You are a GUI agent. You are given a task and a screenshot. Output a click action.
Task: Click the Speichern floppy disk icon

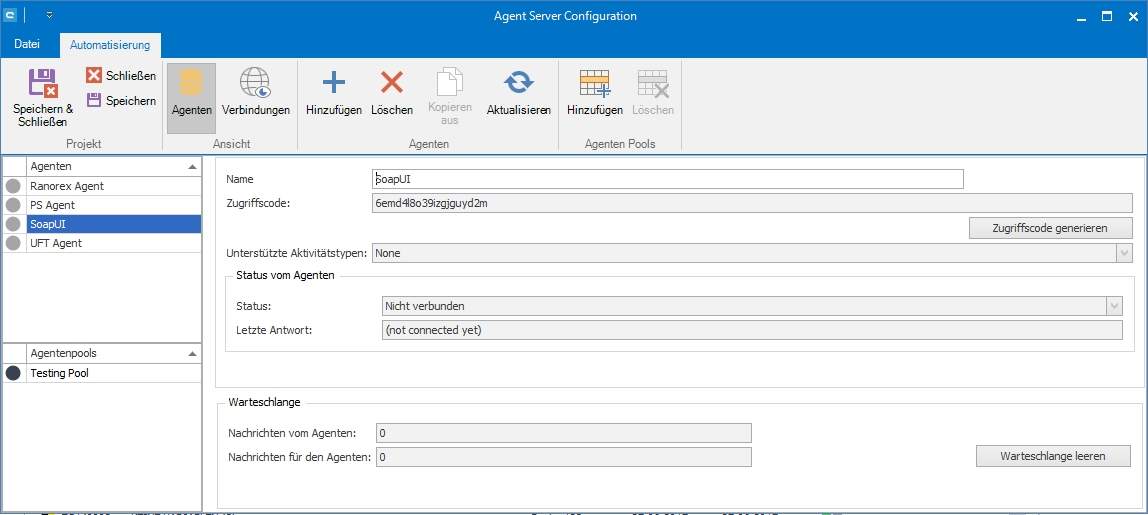point(94,100)
